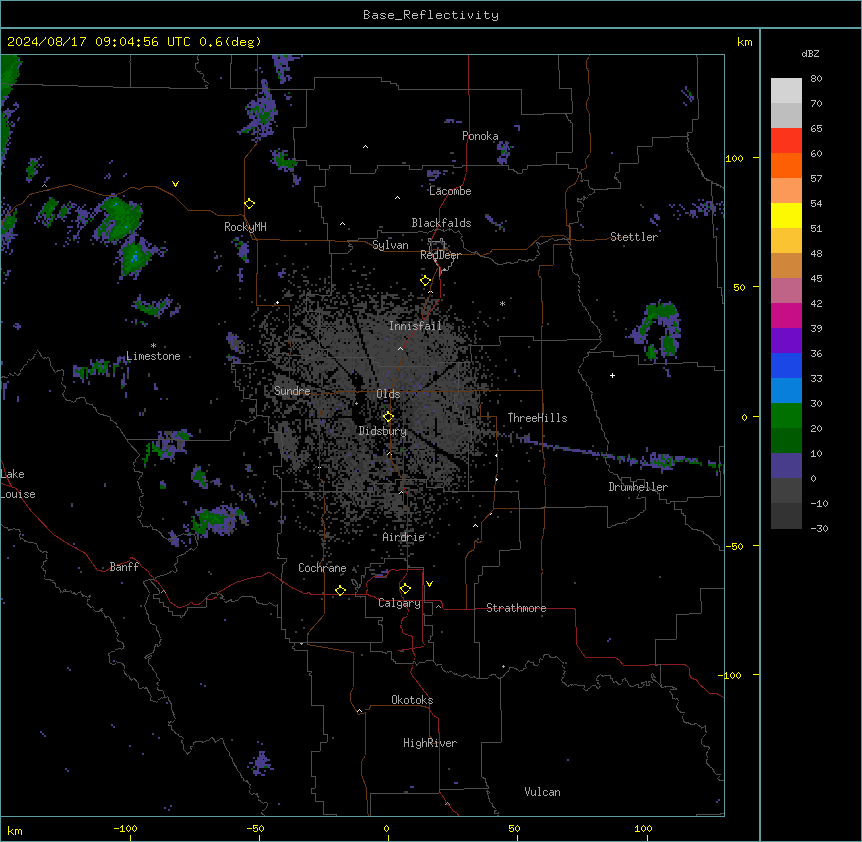Click the RockyMH town label

click(245, 226)
